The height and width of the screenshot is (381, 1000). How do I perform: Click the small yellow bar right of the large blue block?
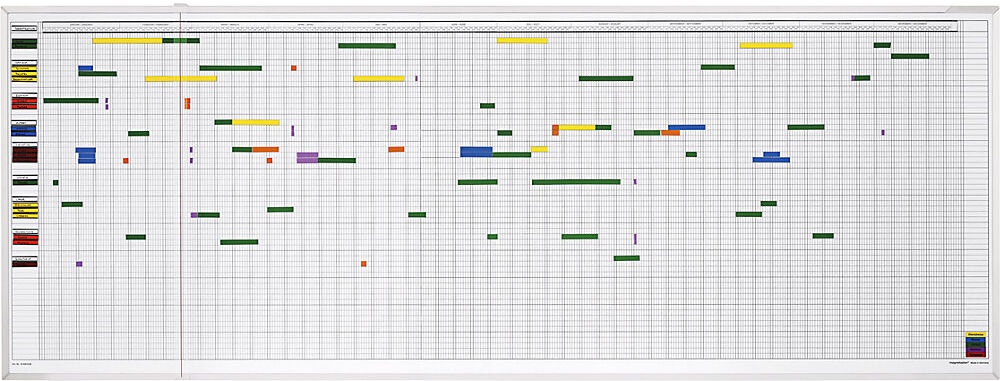540,149
